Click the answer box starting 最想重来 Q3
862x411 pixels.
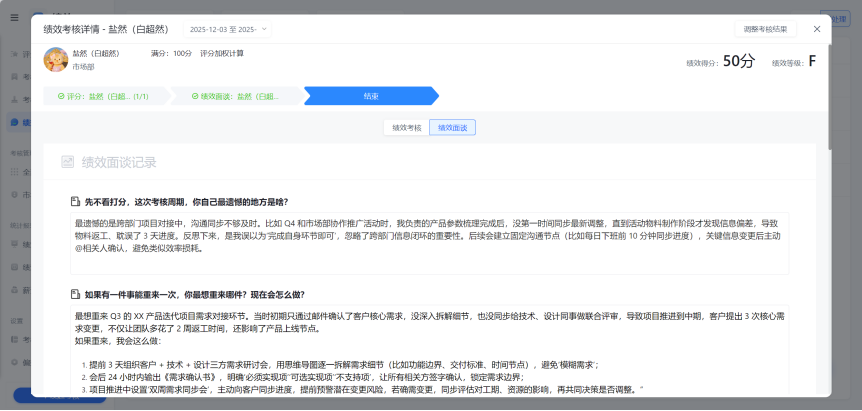pyautogui.click(x=429, y=351)
